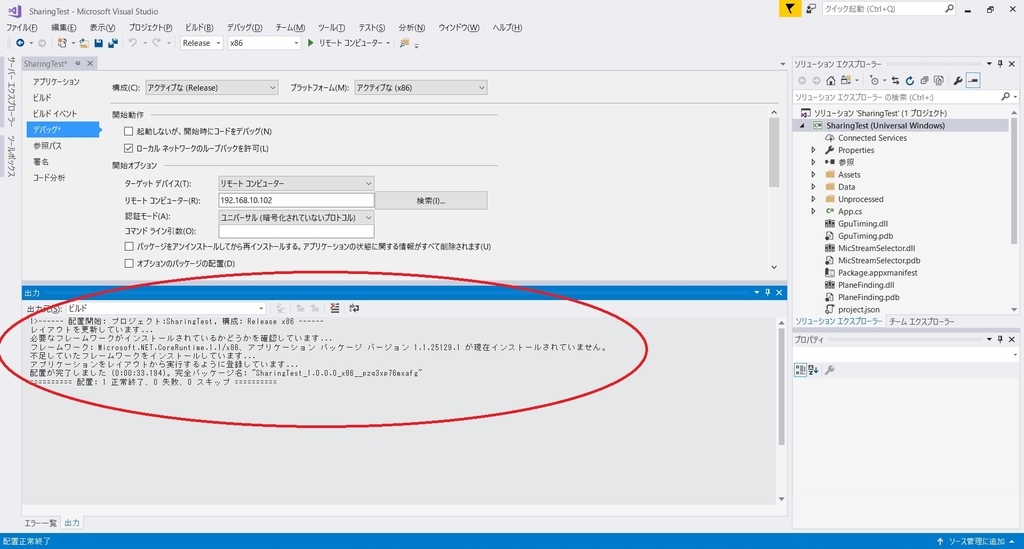Click Clear All icon in Output panel
This screenshot has width=1024, height=549.
tap(335, 308)
